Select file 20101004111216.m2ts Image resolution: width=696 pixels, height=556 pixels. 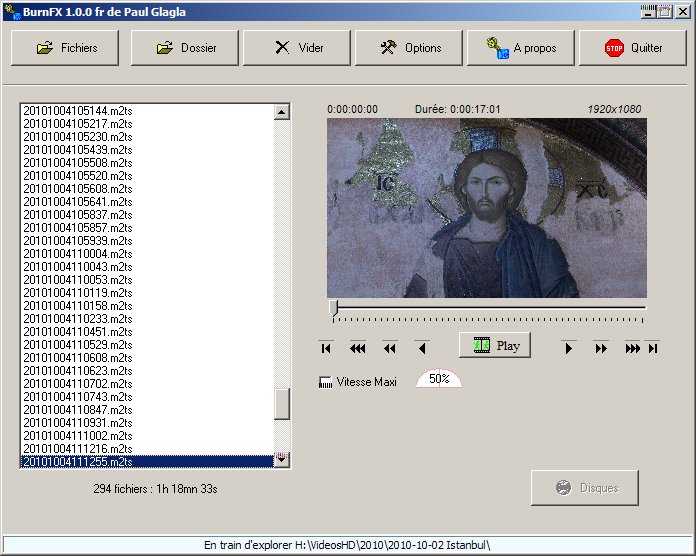(147, 449)
